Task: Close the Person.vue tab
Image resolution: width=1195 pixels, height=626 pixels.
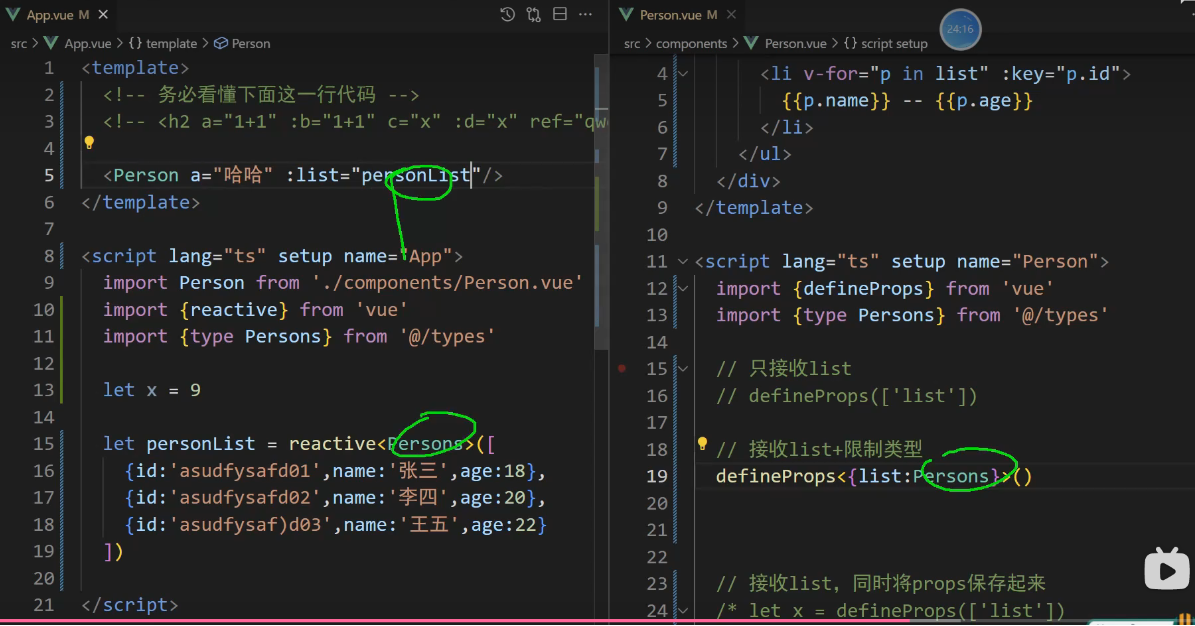Action: (732, 14)
